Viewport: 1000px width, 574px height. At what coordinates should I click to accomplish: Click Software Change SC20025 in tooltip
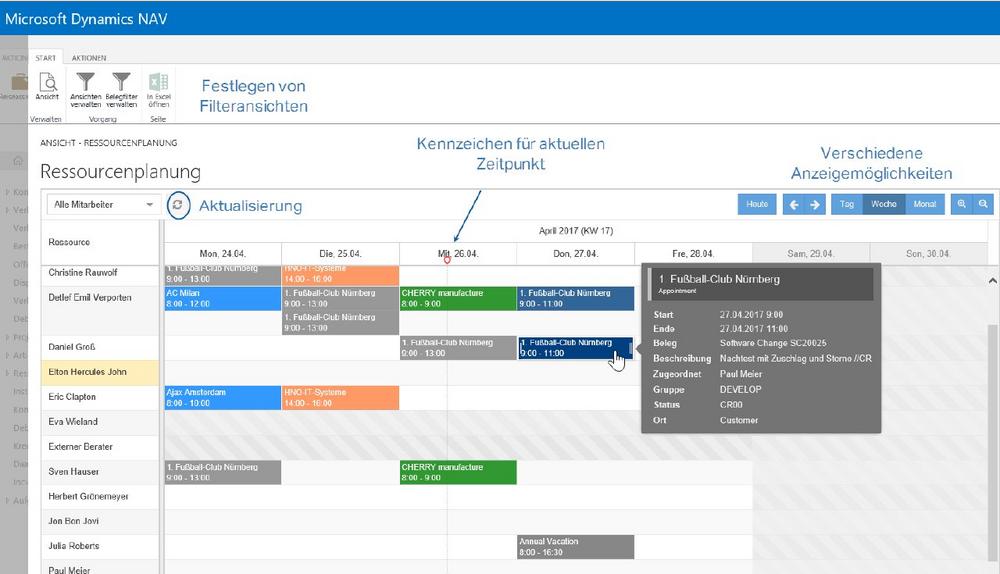pyautogui.click(x=773, y=343)
